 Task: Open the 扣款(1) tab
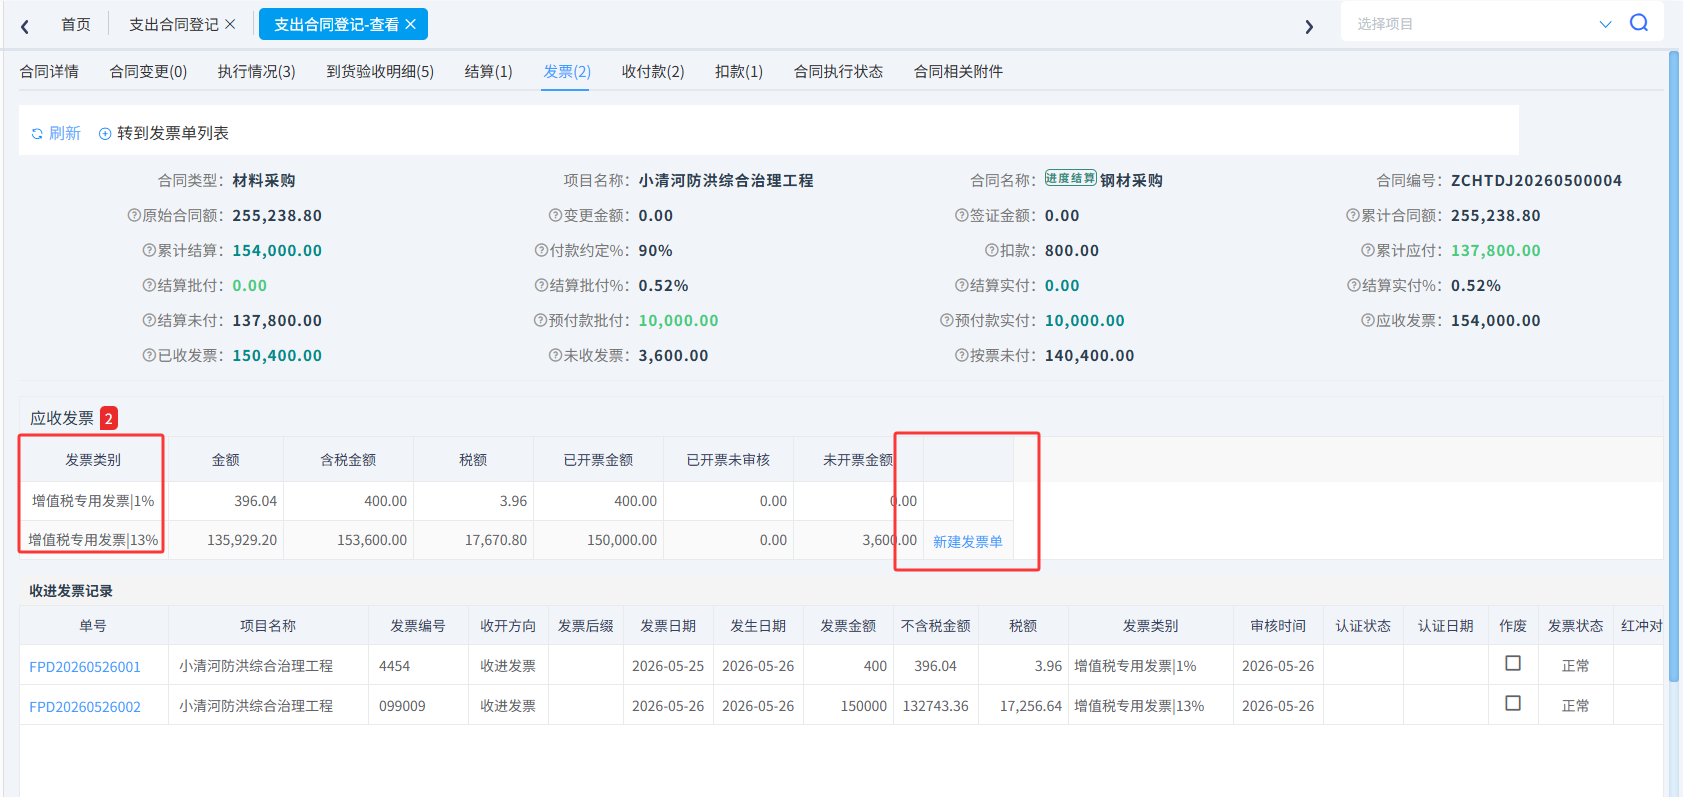739,71
